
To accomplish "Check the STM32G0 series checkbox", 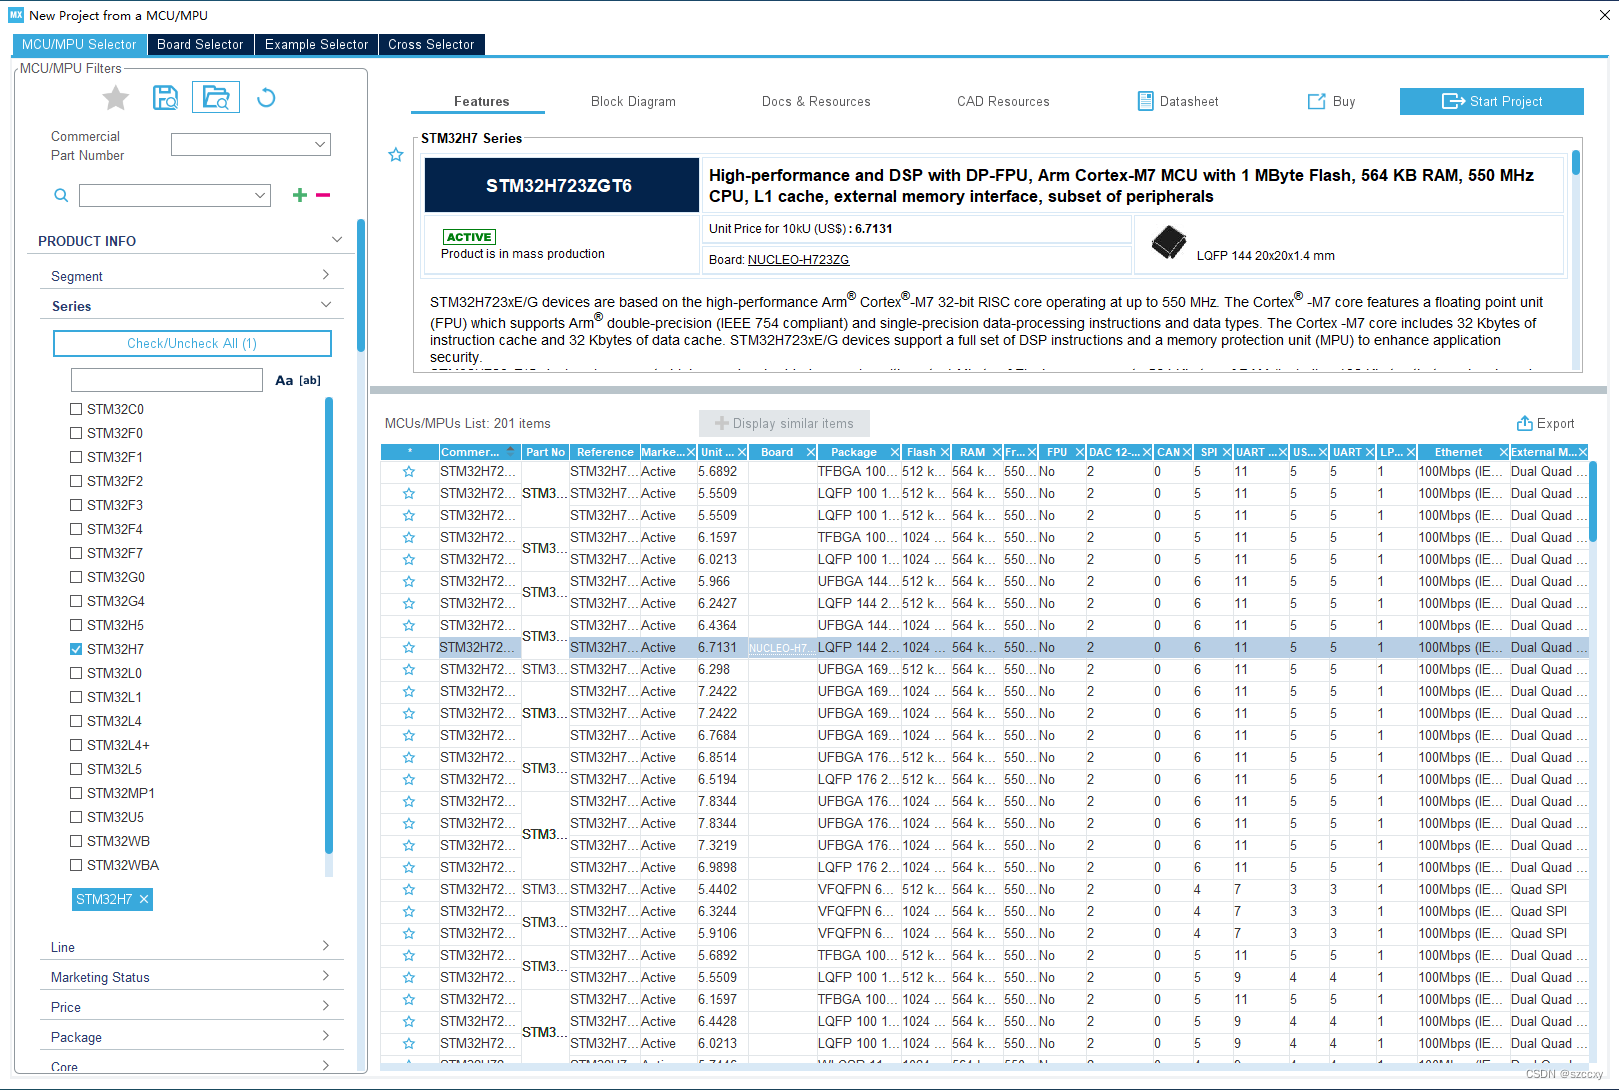I will [76, 577].
